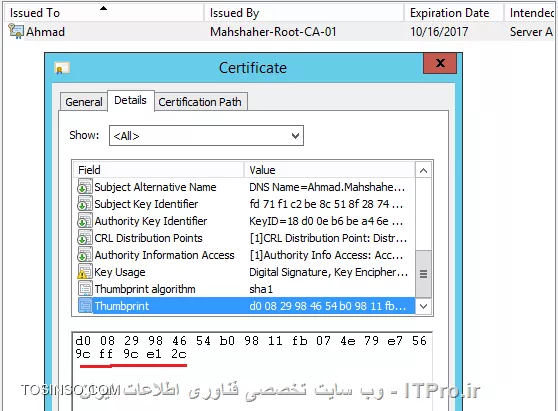Click the 'Digital Signature, Key Encipher...' value
This screenshot has width=558, height=411.
(x=328, y=272)
